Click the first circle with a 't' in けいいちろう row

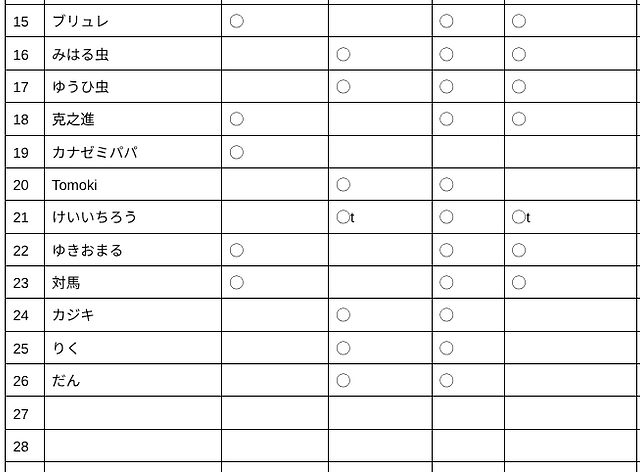click(x=343, y=217)
